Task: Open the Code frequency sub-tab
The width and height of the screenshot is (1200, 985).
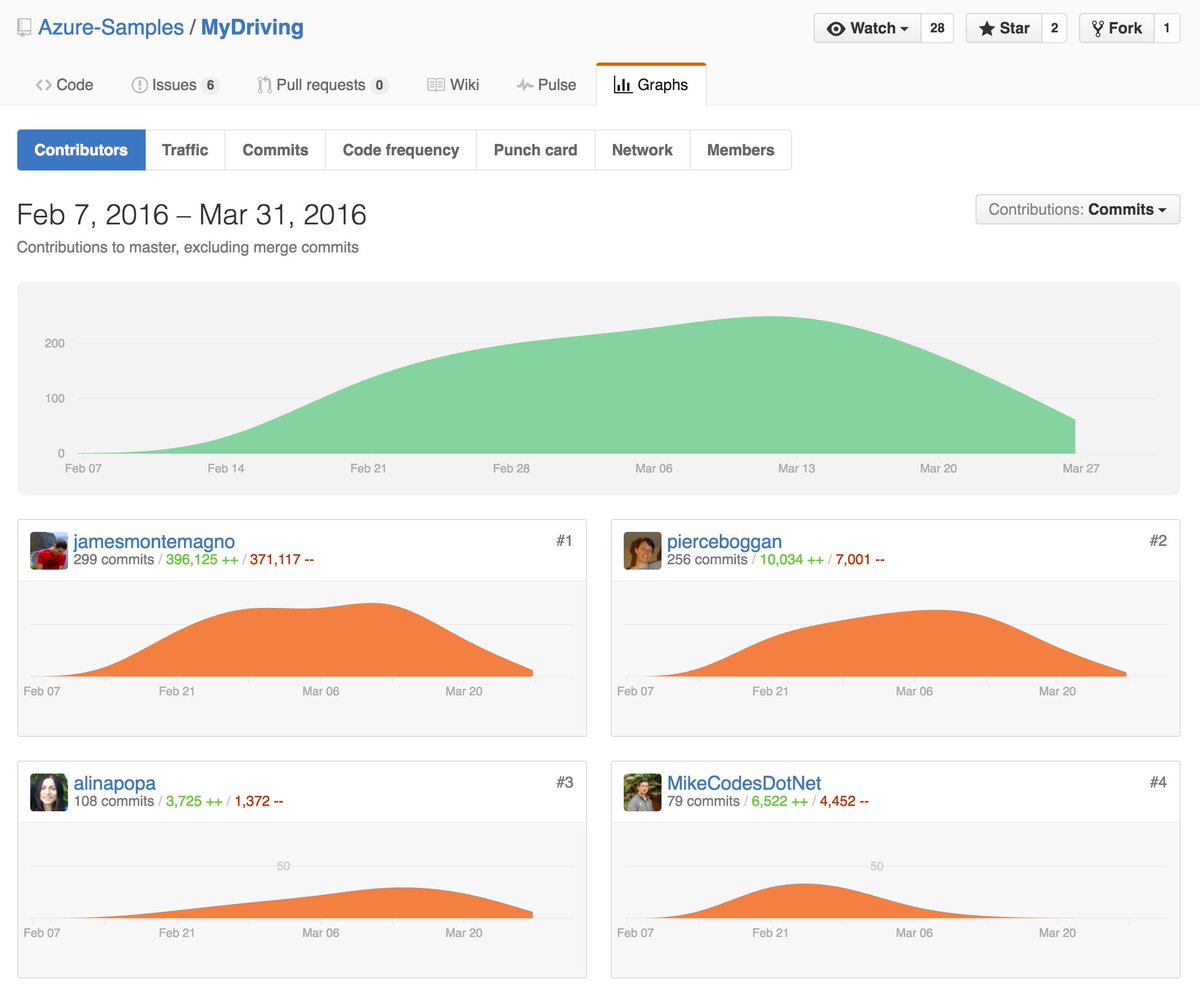Action: click(x=401, y=150)
